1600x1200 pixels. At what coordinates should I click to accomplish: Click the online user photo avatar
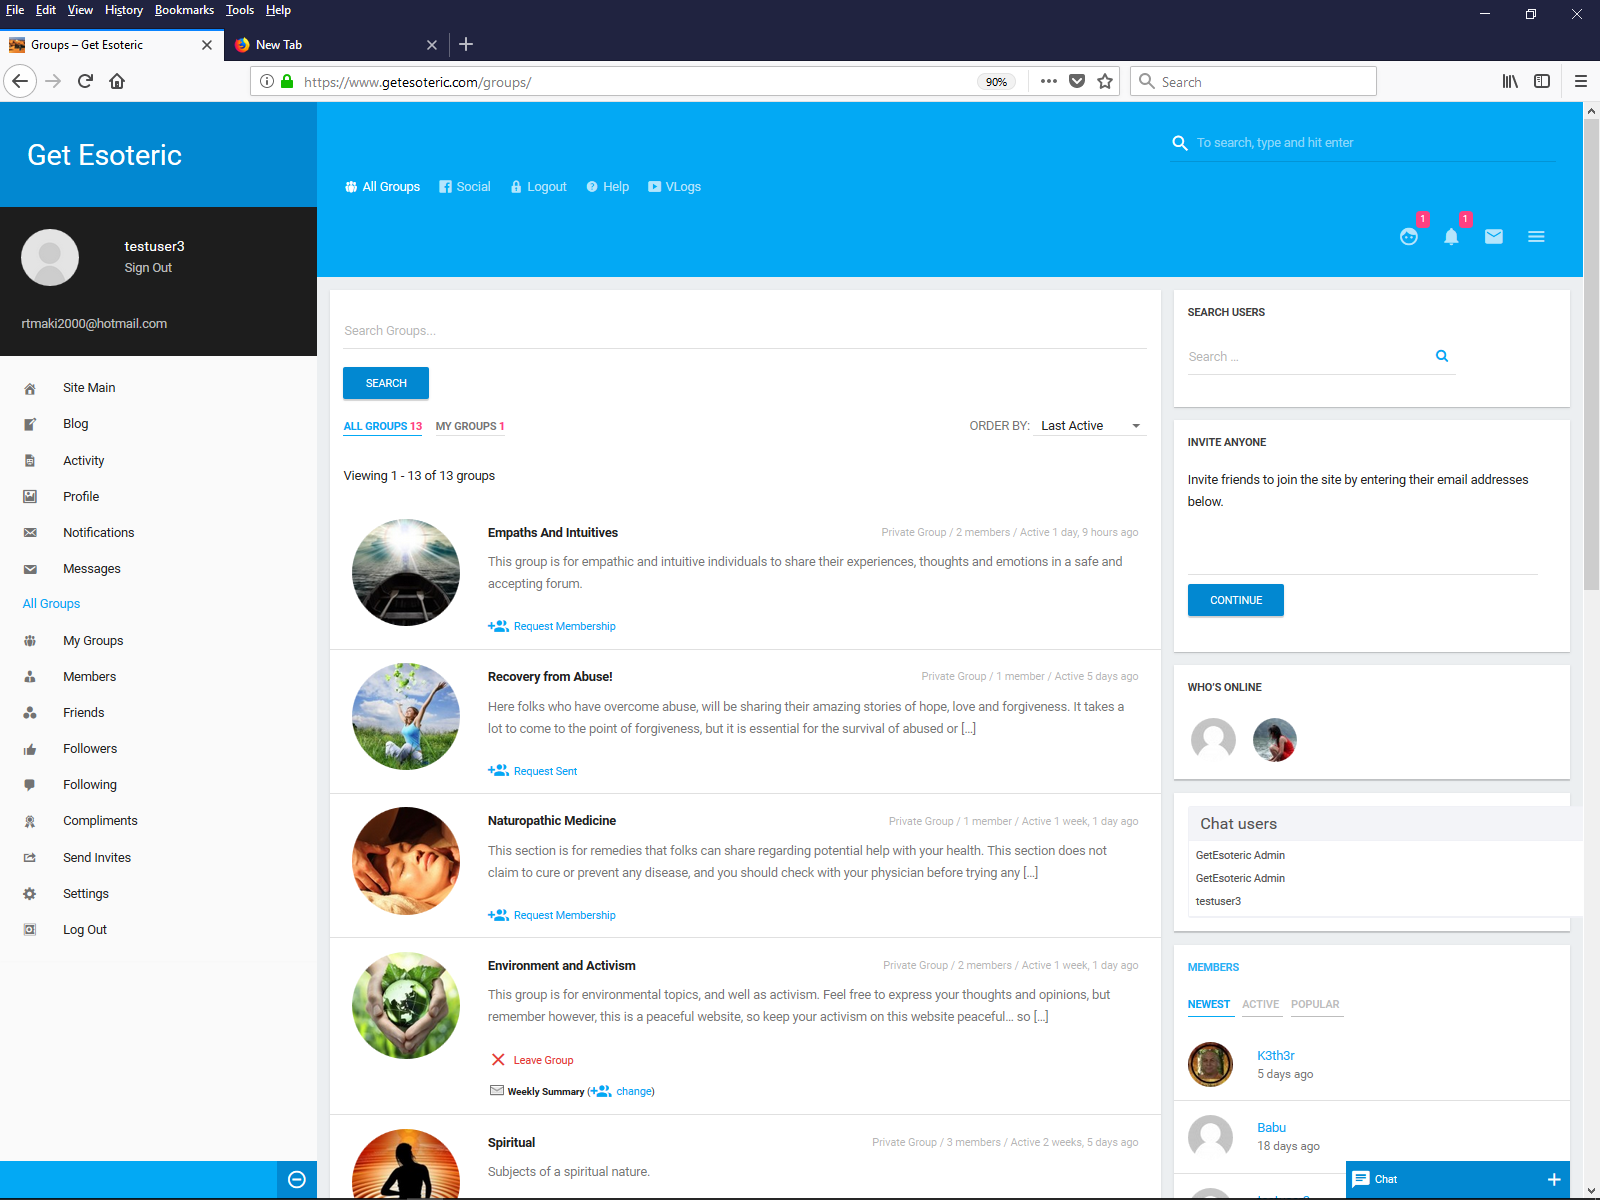1274,740
